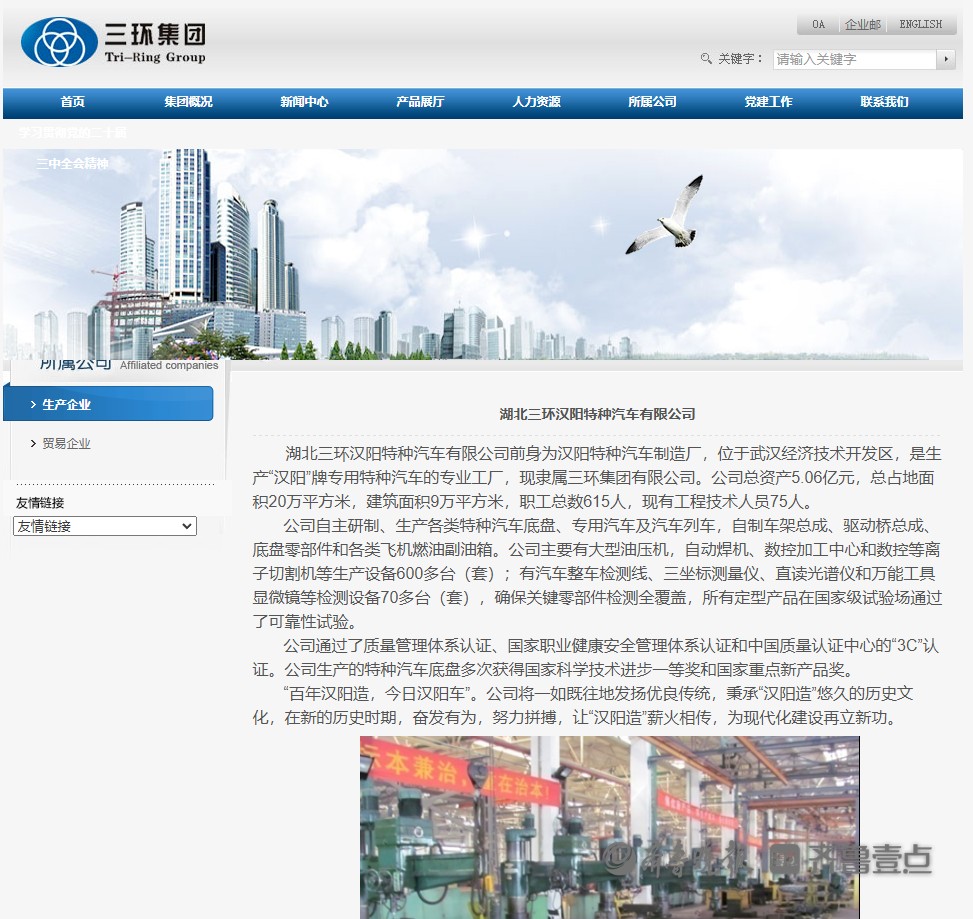The width and height of the screenshot is (973, 919).
Task: Open 集团概况 menu item
Action: point(188,102)
